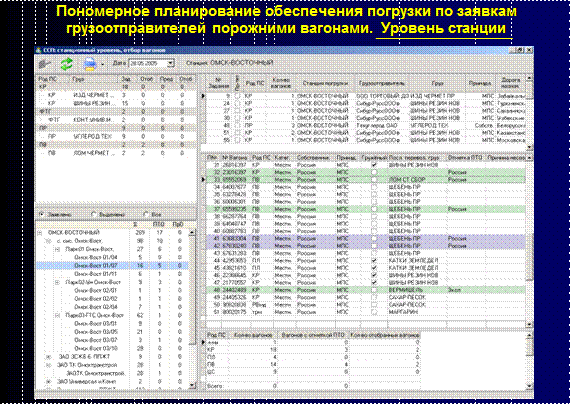Select track Омск-Вост 02/01
This screenshot has height=404, width=570.
pos(96,291)
